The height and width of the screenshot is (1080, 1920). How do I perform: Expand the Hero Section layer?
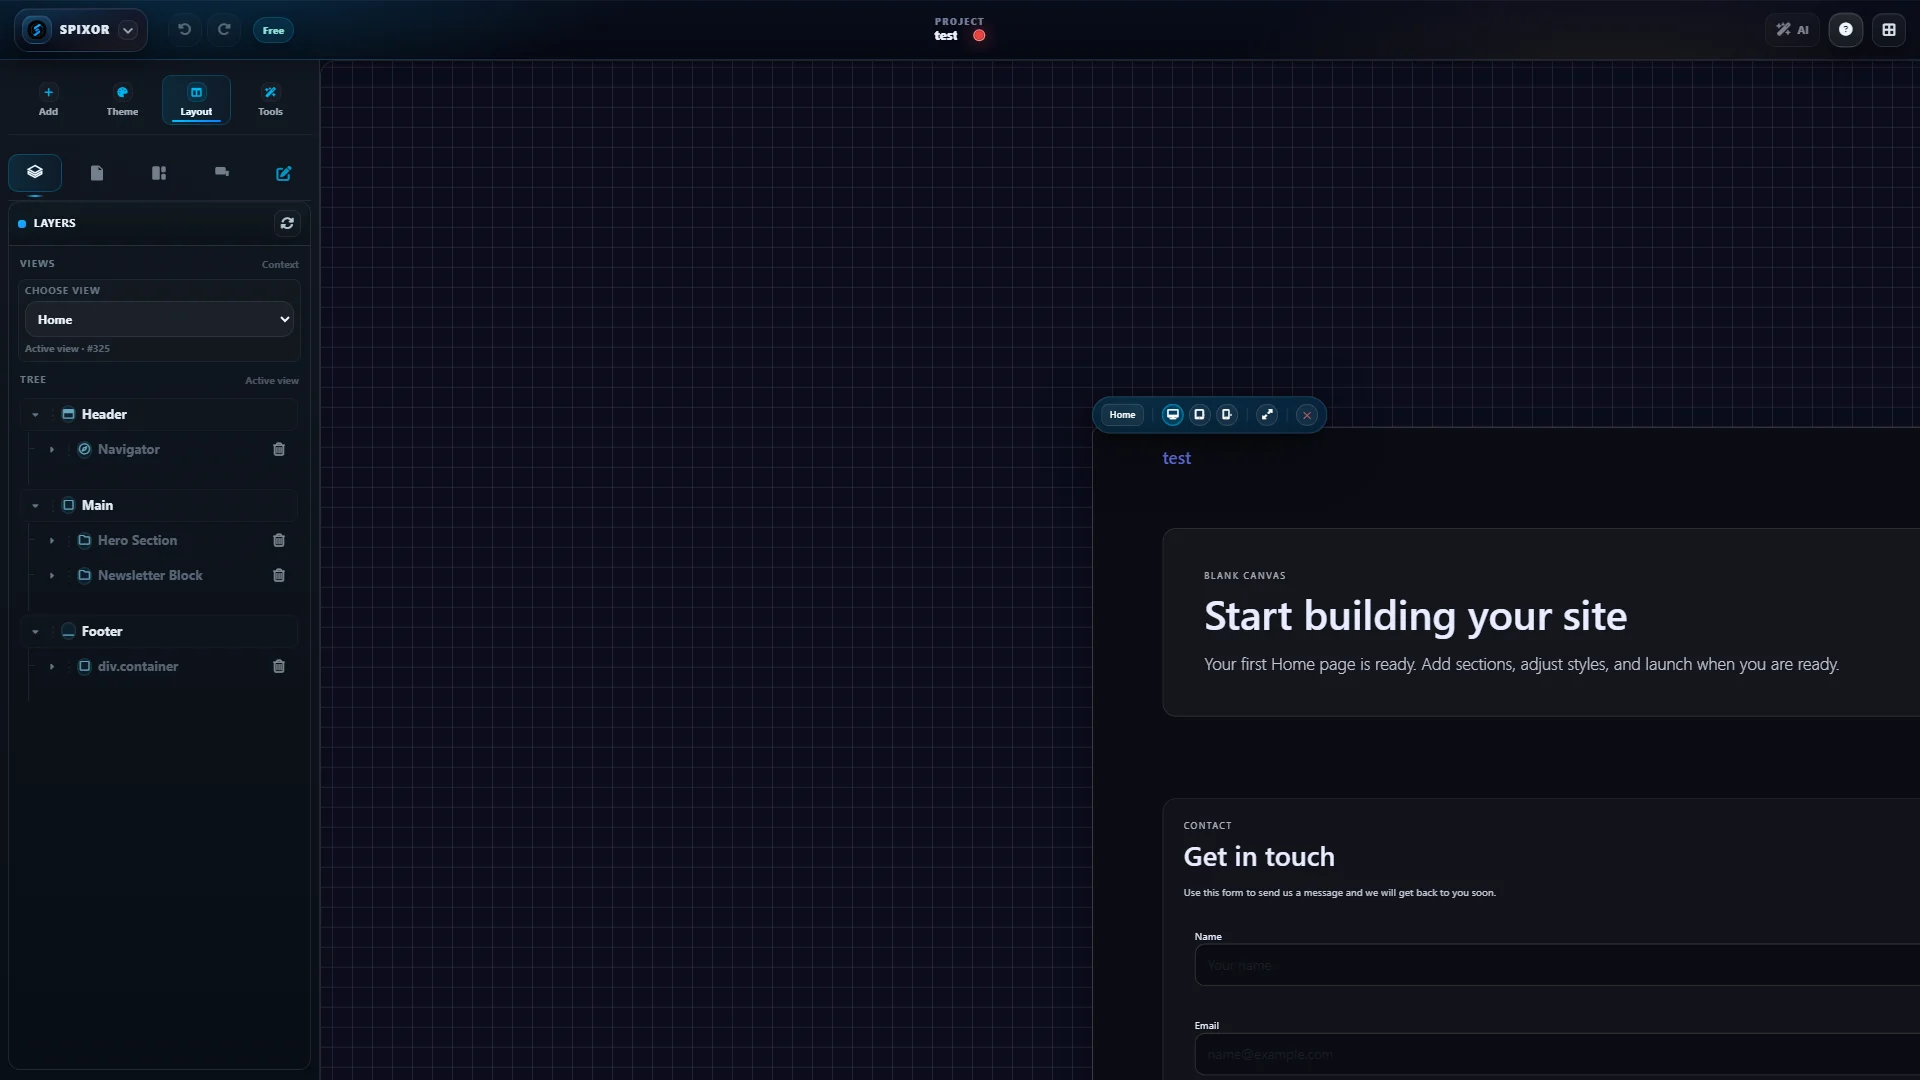pyautogui.click(x=52, y=541)
